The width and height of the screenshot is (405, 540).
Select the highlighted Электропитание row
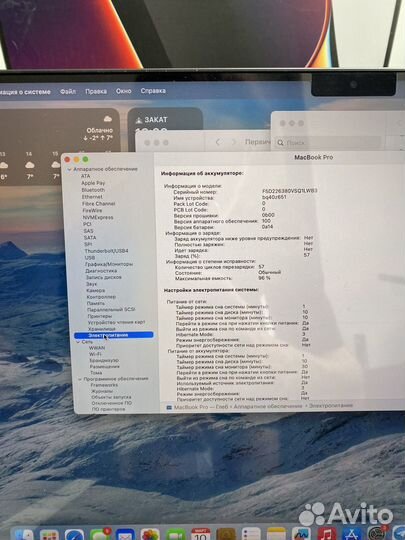click(x=114, y=335)
